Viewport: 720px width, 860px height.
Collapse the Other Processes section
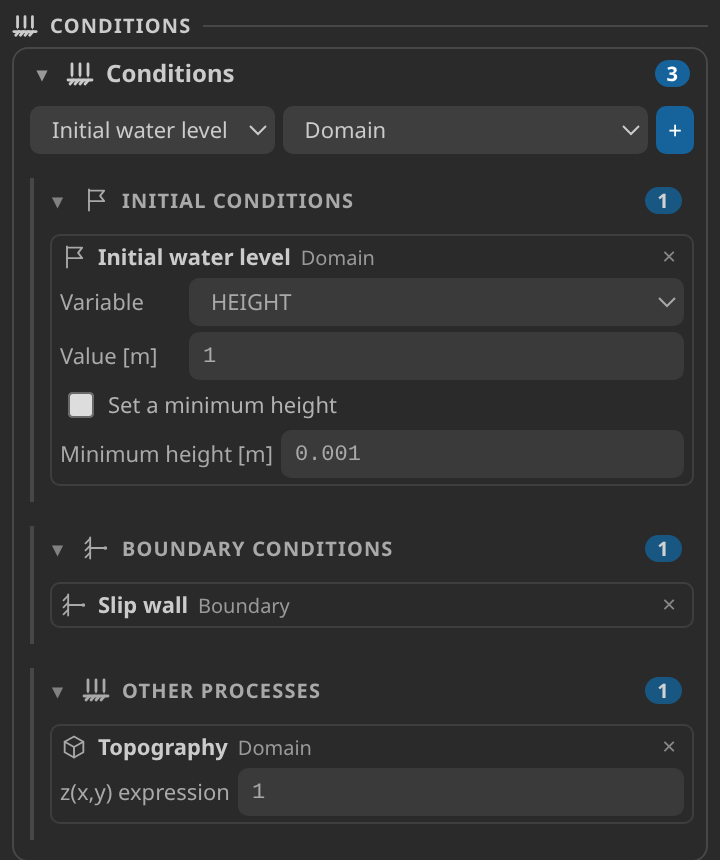(x=58, y=692)
